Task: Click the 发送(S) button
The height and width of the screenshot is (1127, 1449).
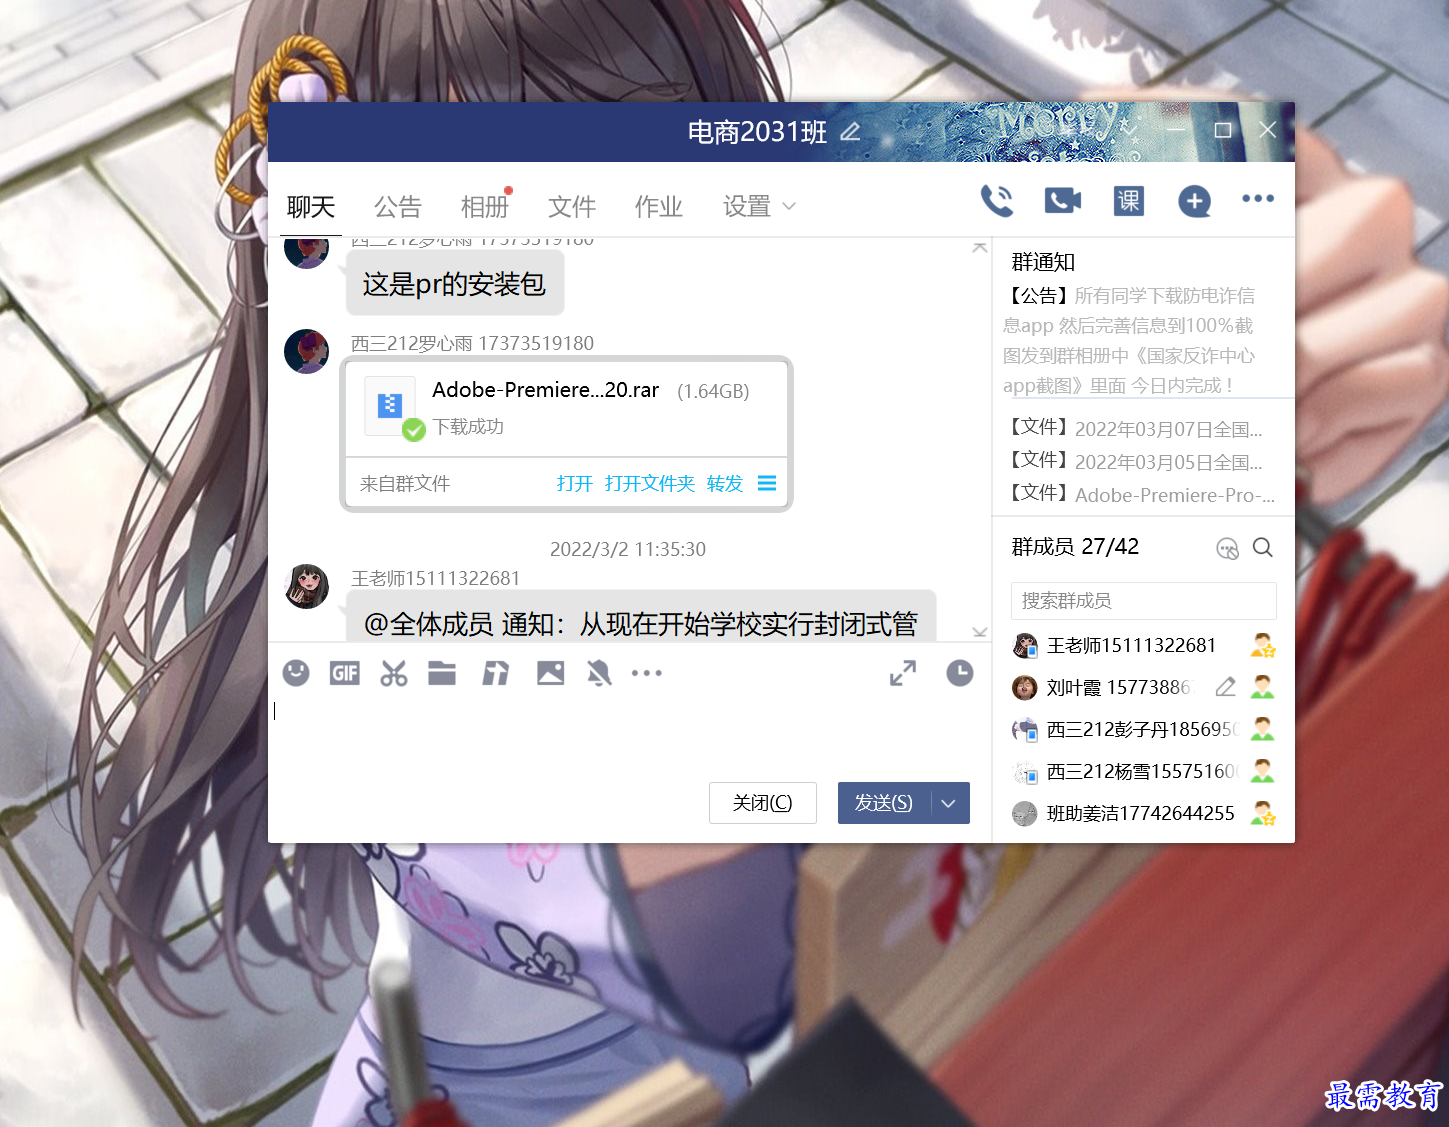Action: point(884,803)
